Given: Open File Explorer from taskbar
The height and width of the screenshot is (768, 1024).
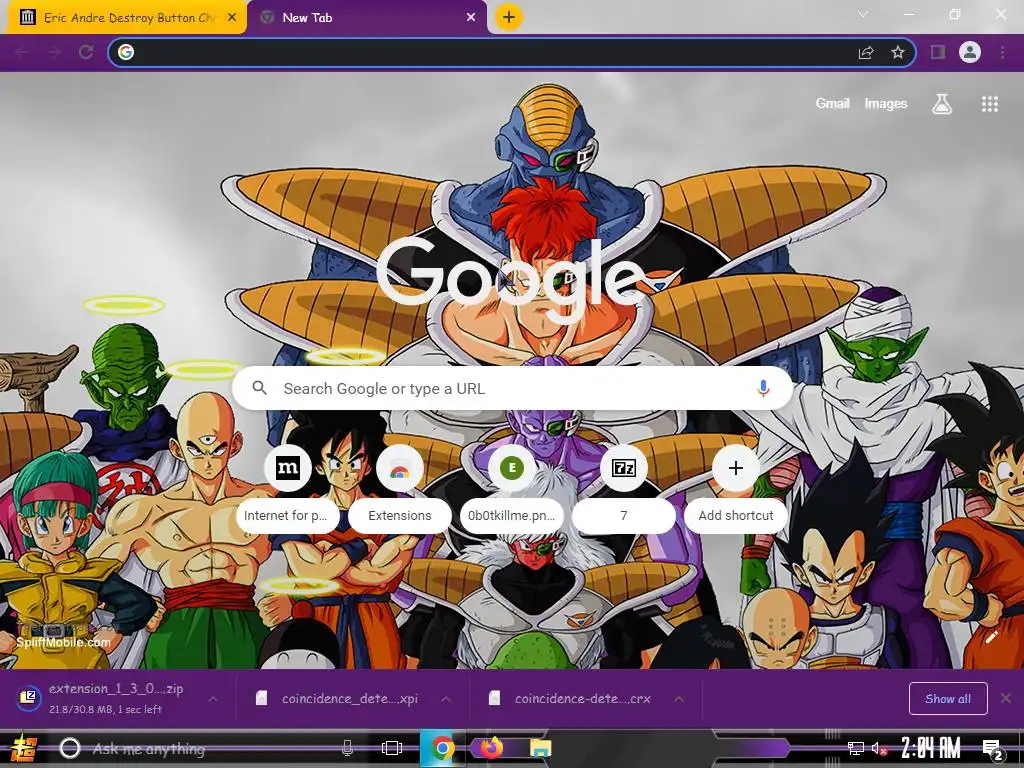Looking at the screenshot, I should tap(540, 748).
